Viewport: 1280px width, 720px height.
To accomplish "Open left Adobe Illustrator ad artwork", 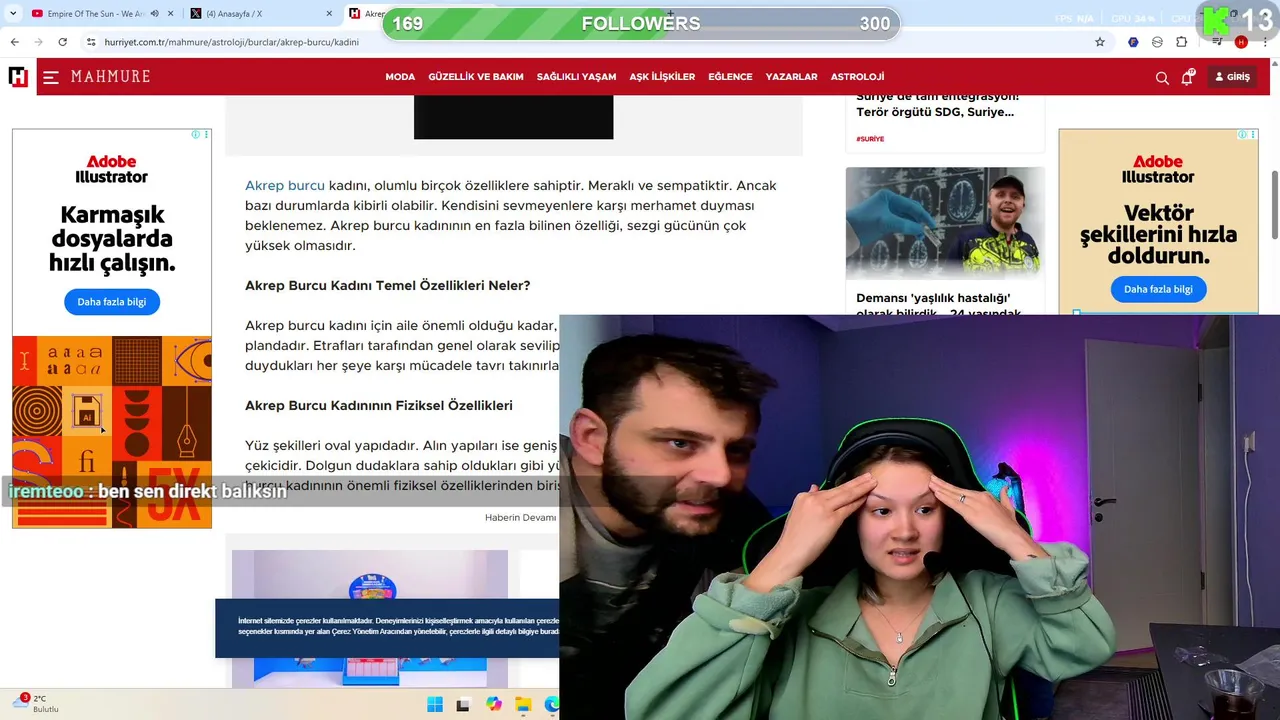I will [112, 432].
